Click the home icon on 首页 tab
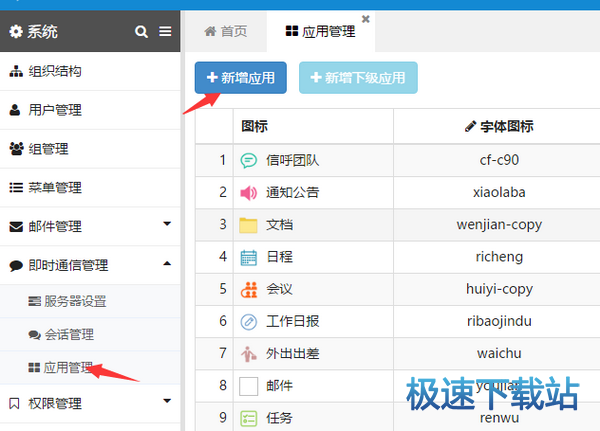This screenshot has width=600, height=431. [x=210, y=31]
